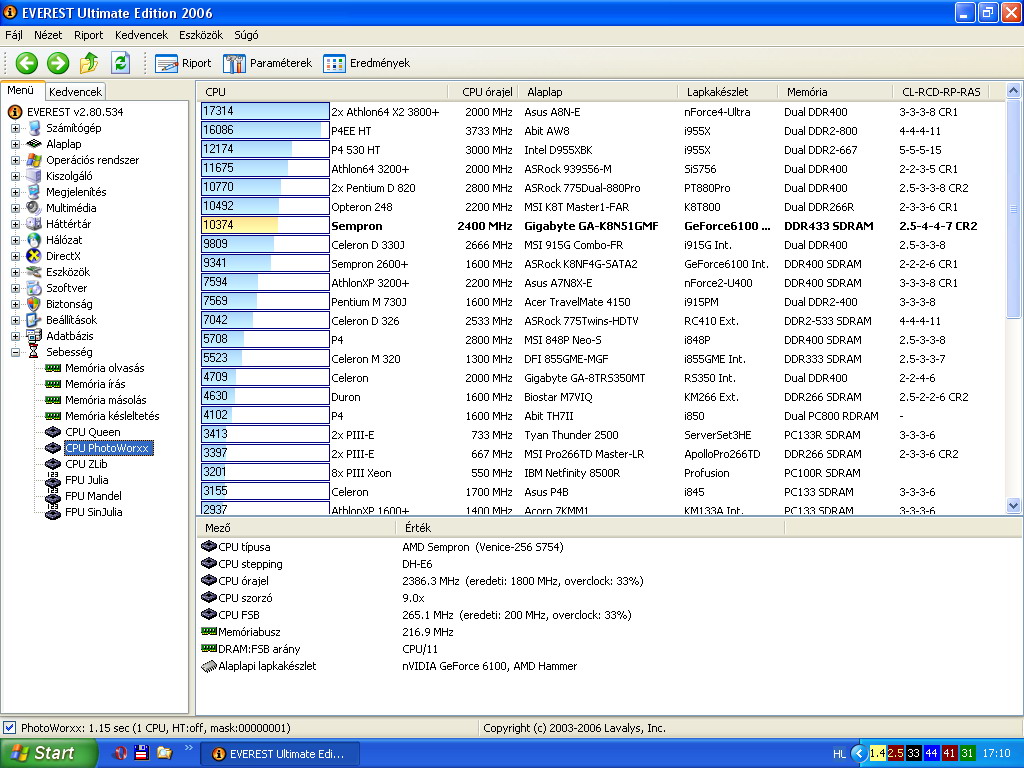Click the green Forward arrow toolbar icon
This screenshot has height=768, width=1024.
pos(58,63)
